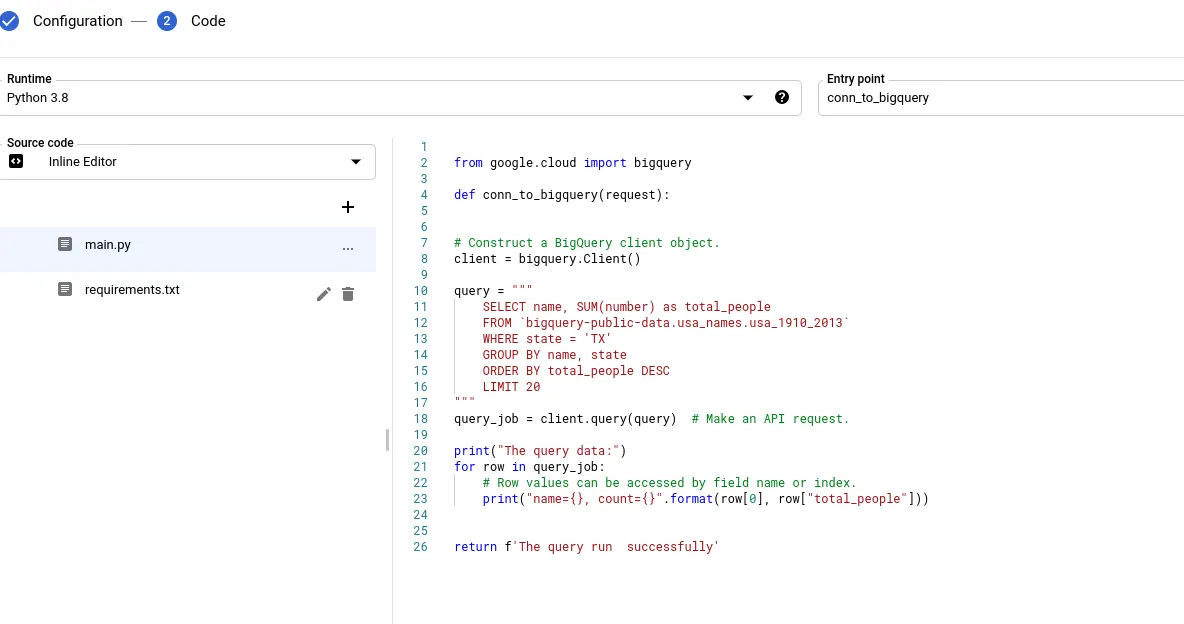The width and height of the screenshot is (1184, 624).
Task: Select the main.py file
Action: click(x=108, y=245)
